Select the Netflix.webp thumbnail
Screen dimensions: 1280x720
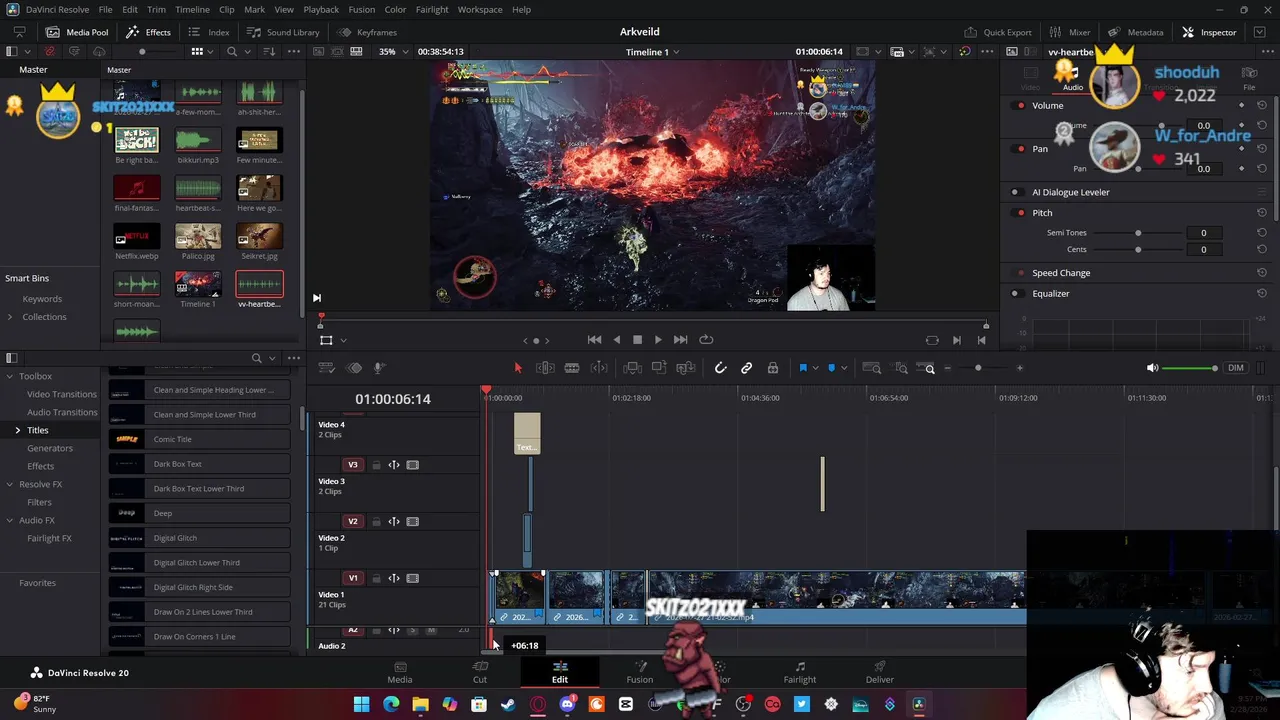click(x=137, y=236)
